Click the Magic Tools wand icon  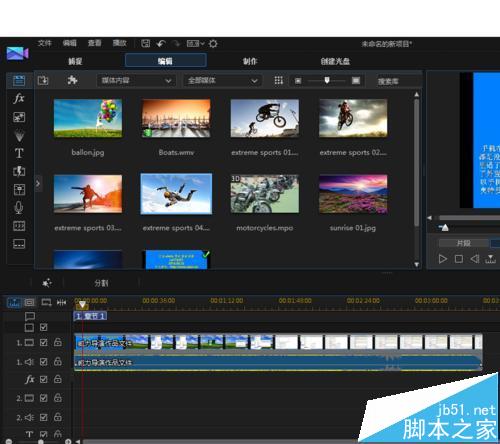click(x=47, y=283)
